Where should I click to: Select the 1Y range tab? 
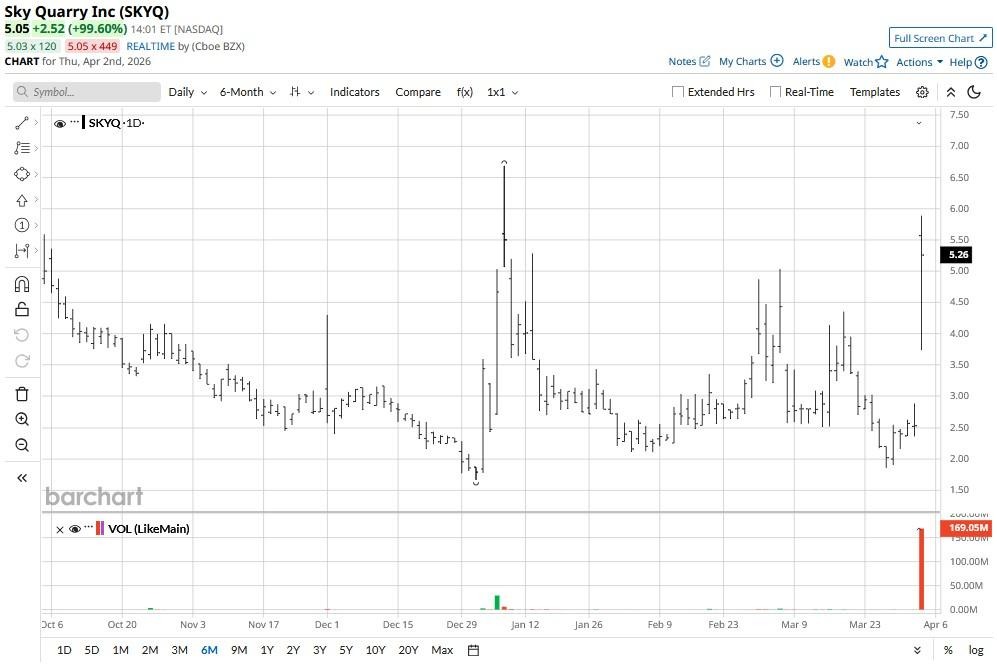point(267,650)
